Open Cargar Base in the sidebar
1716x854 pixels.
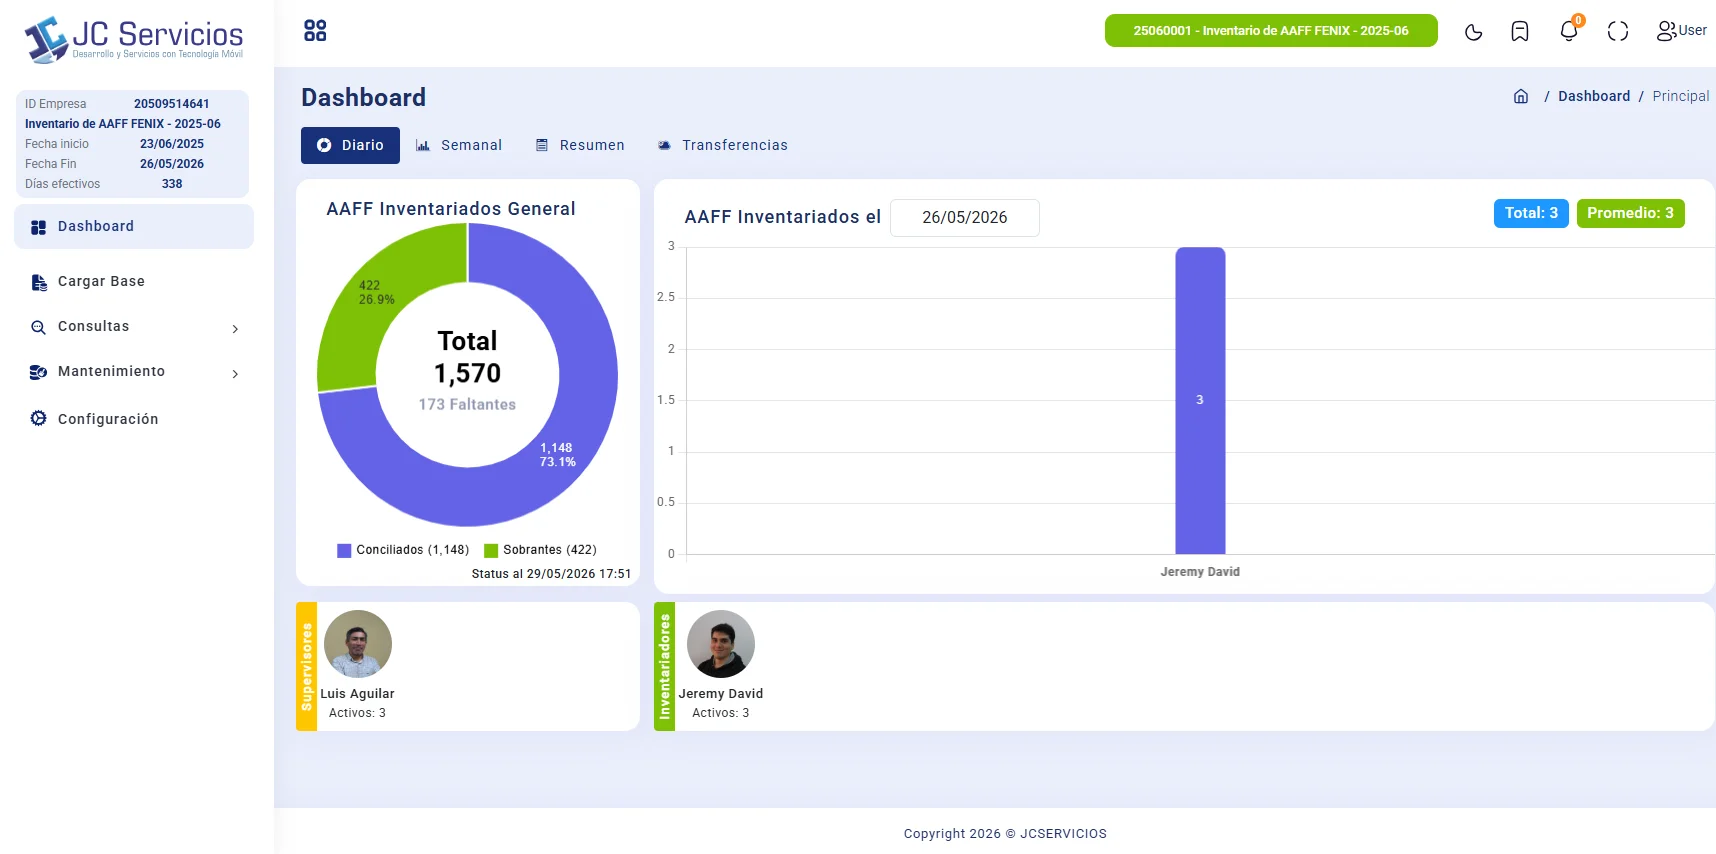101,282
